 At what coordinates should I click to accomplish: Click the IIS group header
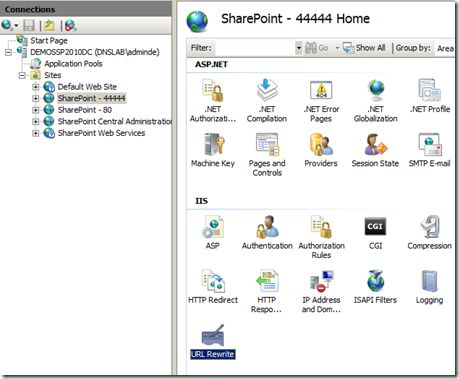[x=201, y=201]
